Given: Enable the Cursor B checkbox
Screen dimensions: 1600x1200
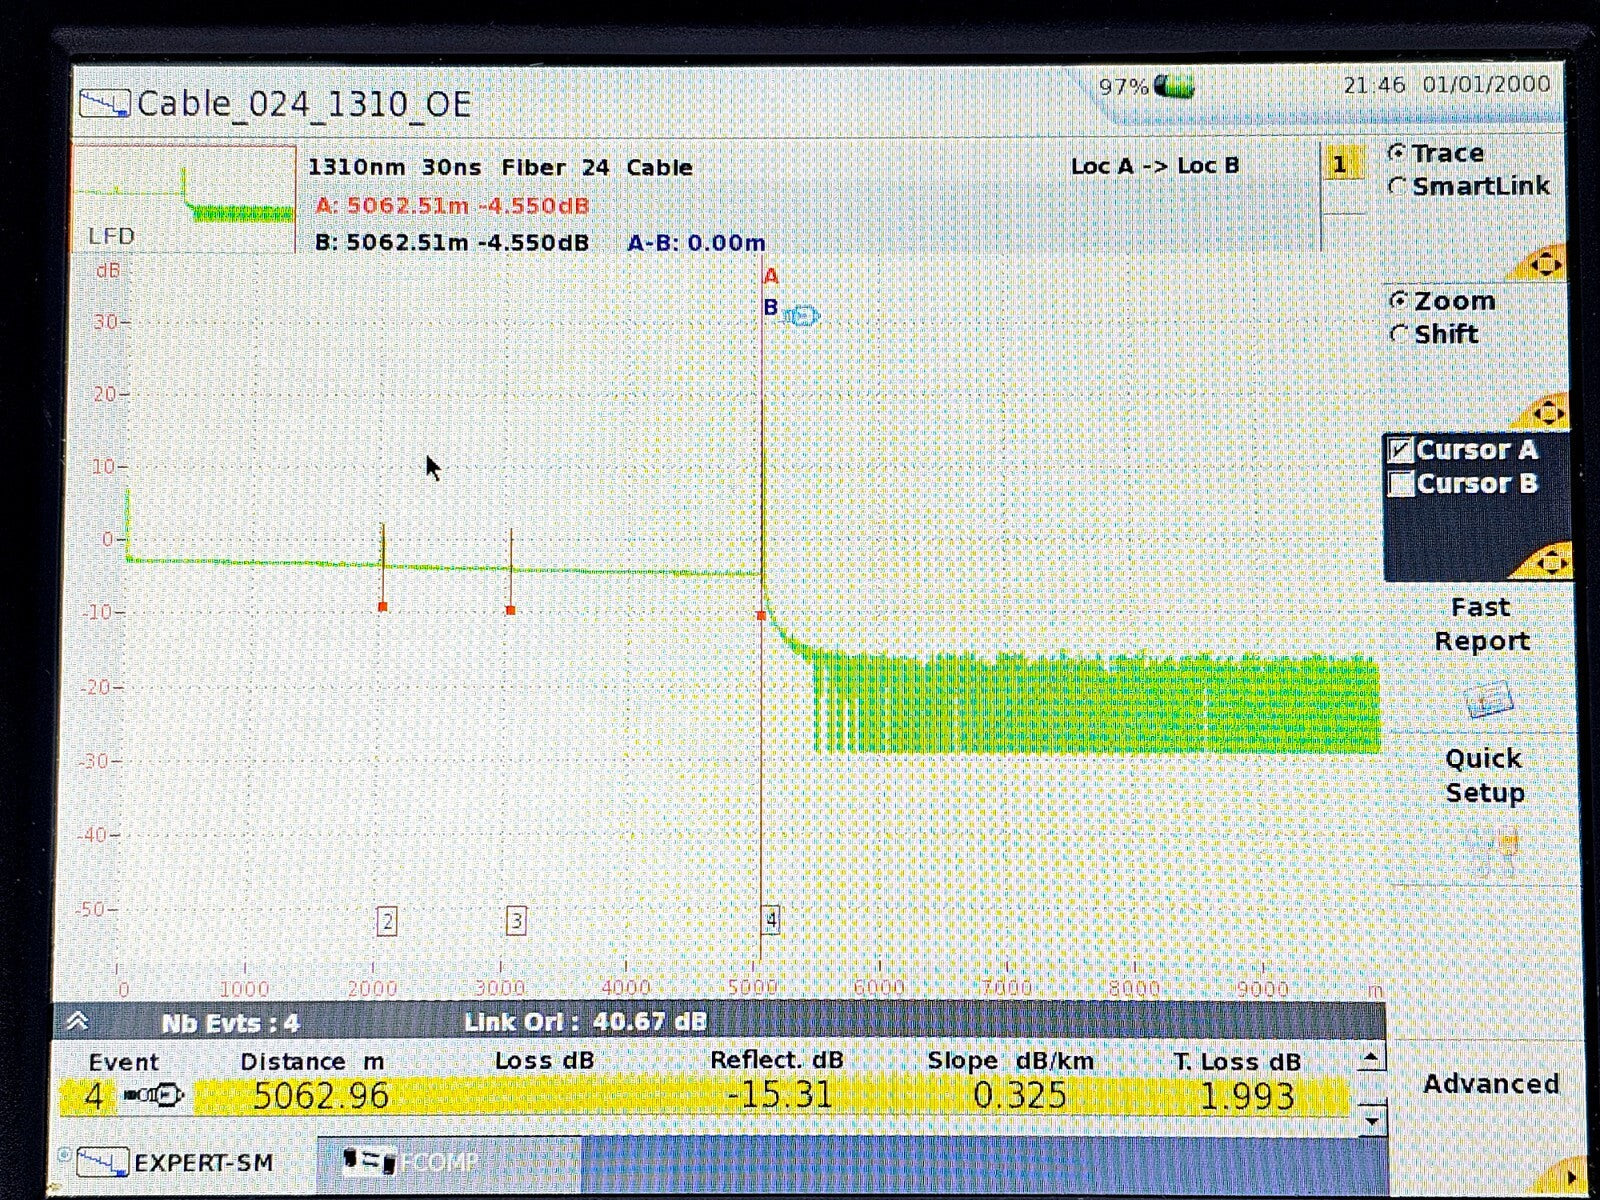Looking at the screenshot, I should (x=1402, y=484).
